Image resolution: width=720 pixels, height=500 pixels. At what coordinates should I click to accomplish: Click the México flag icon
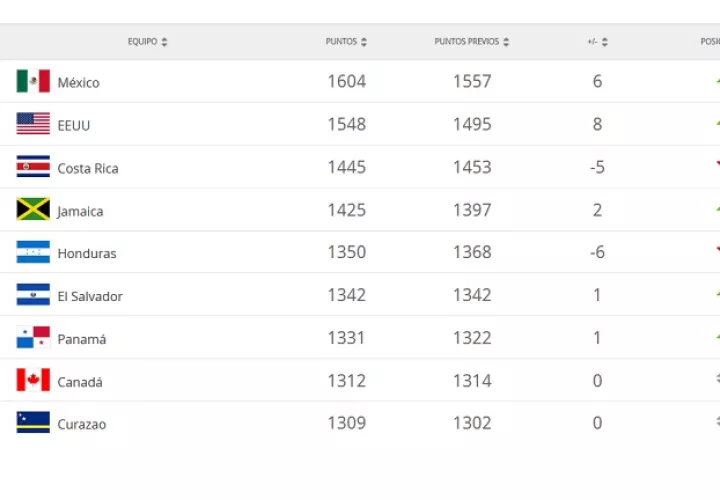[33, 81]
